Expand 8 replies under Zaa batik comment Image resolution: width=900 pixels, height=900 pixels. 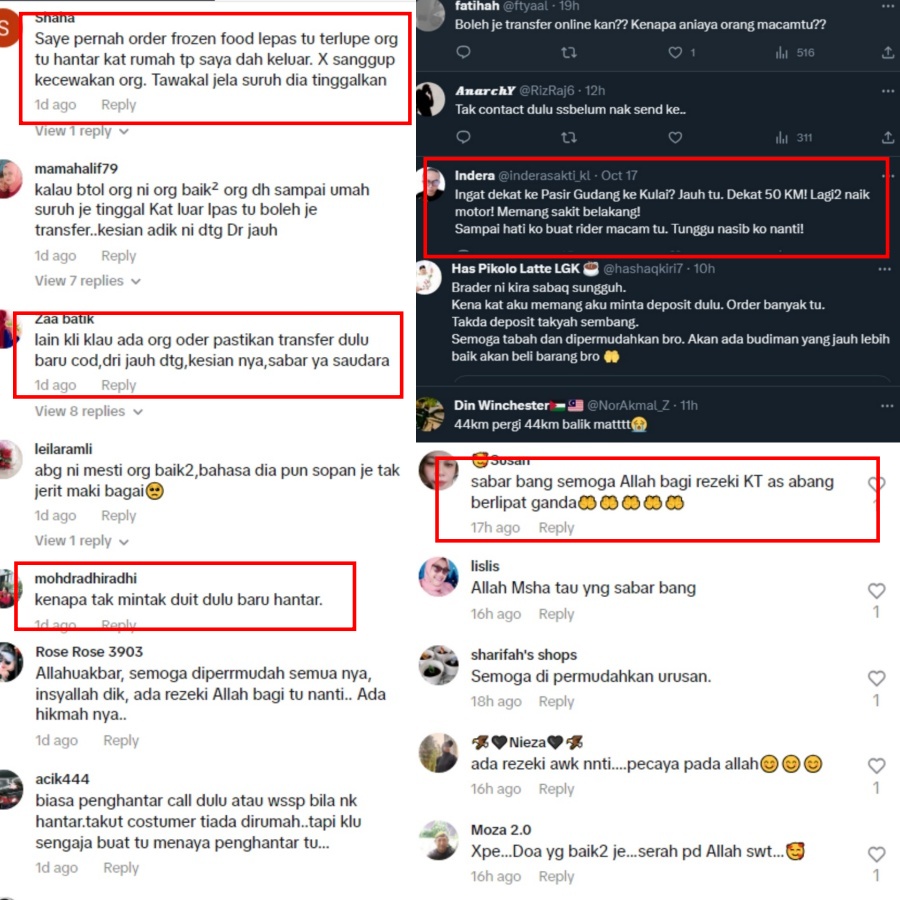pyautogui.click(x=89, y=411)
